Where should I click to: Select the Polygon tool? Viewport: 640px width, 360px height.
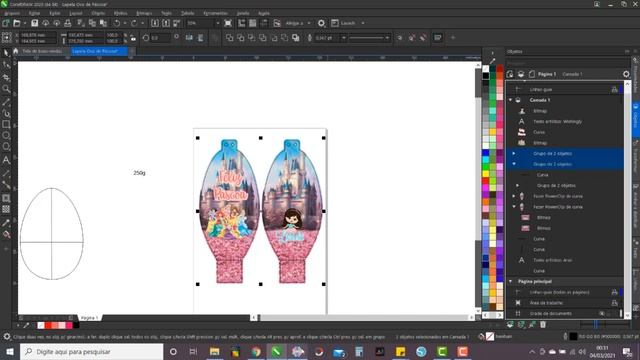click(x=6, y=147)
